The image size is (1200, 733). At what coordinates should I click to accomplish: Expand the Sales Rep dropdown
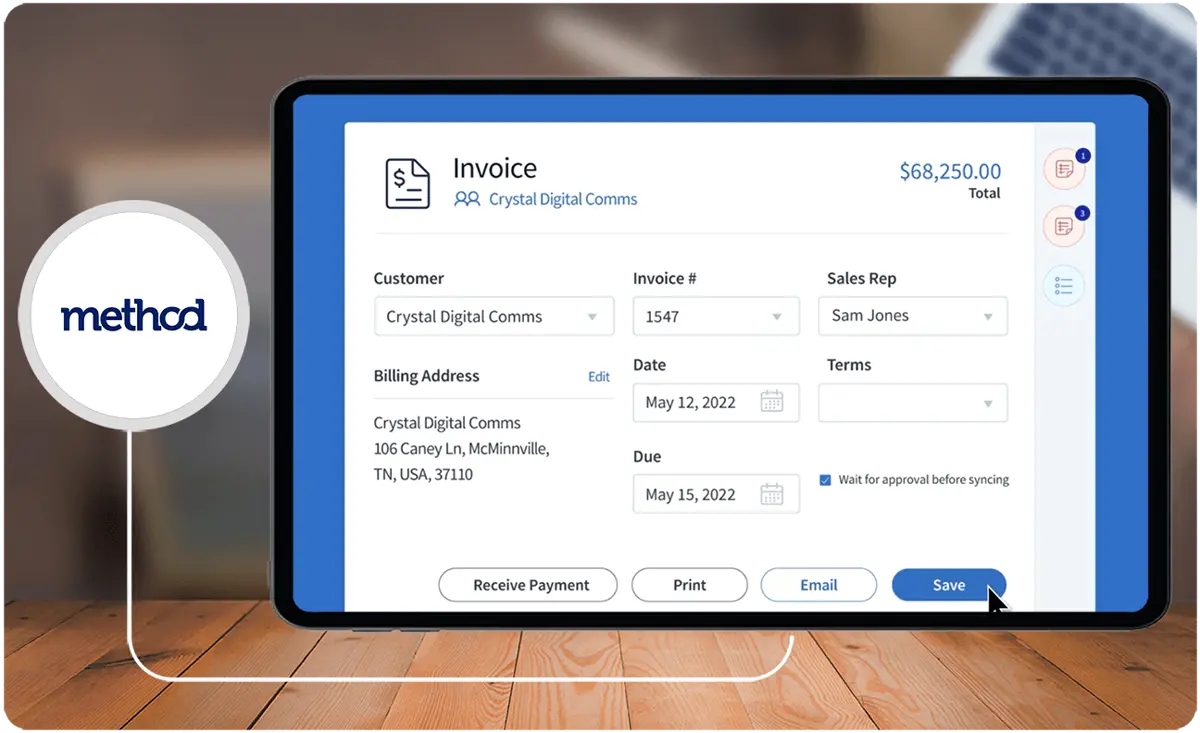(988, 317)
